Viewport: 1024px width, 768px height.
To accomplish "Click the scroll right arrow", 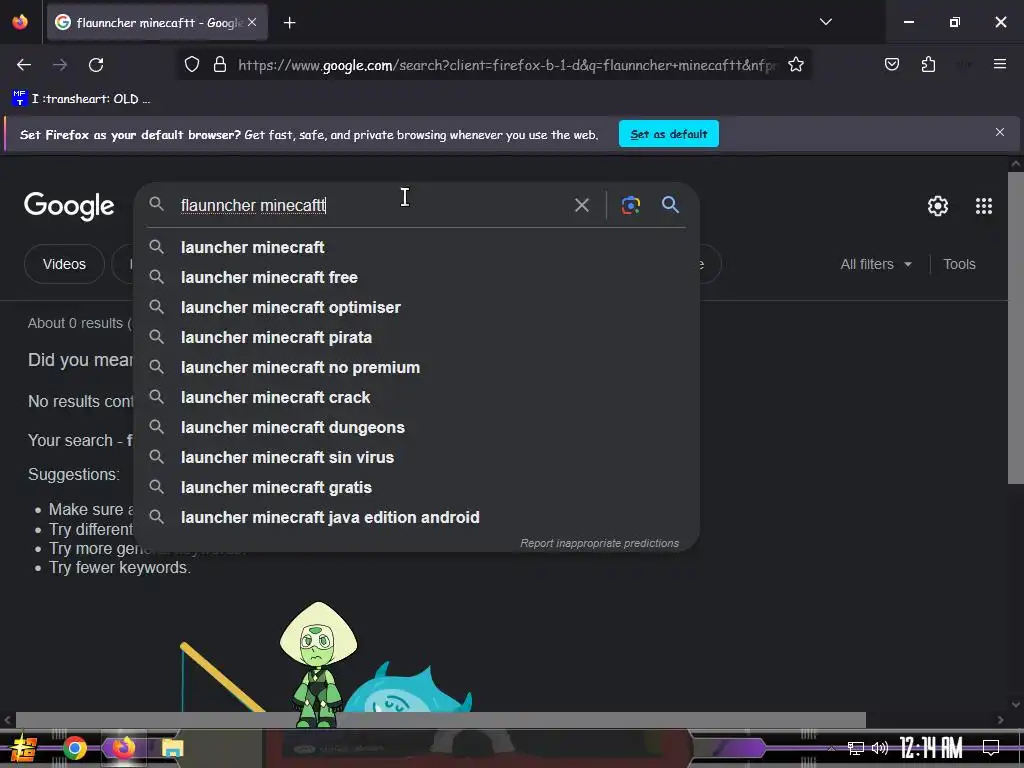I will point(1000,720).
